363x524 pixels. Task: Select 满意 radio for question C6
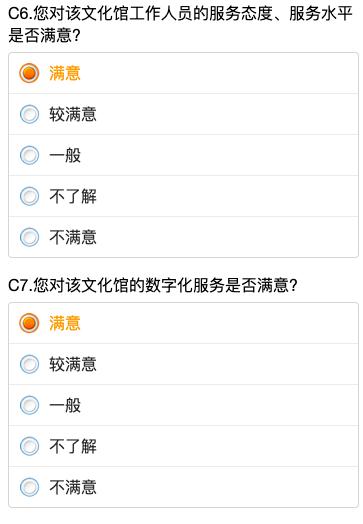29,73
